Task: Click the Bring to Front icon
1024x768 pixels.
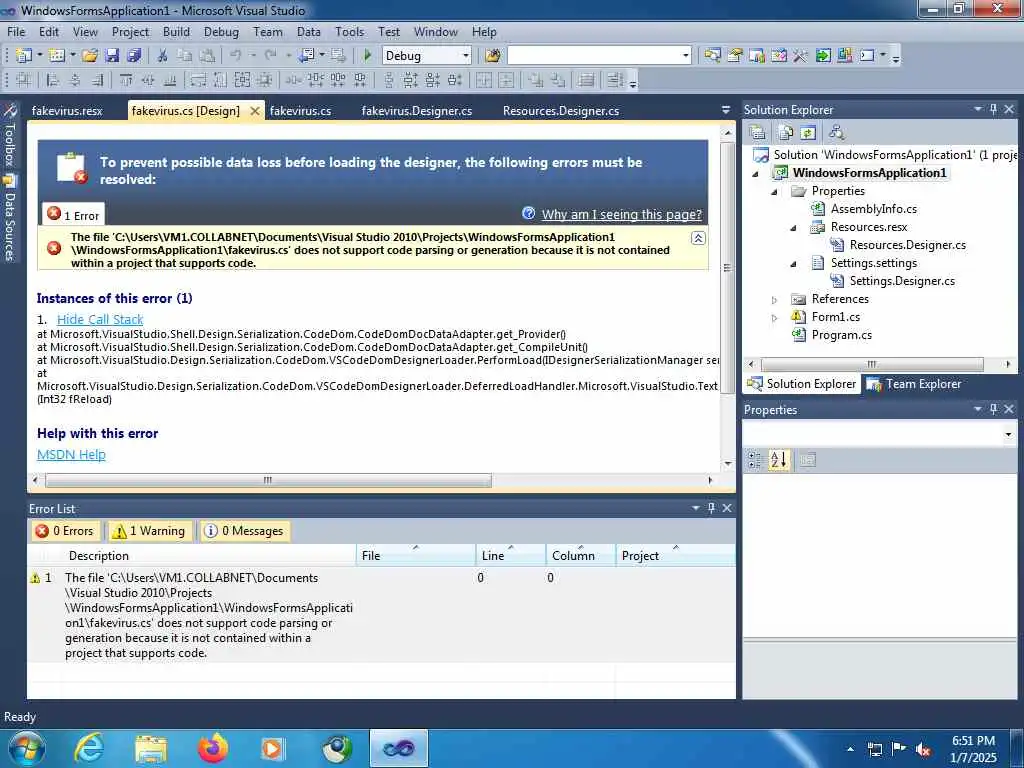Action: coord(536,80)
